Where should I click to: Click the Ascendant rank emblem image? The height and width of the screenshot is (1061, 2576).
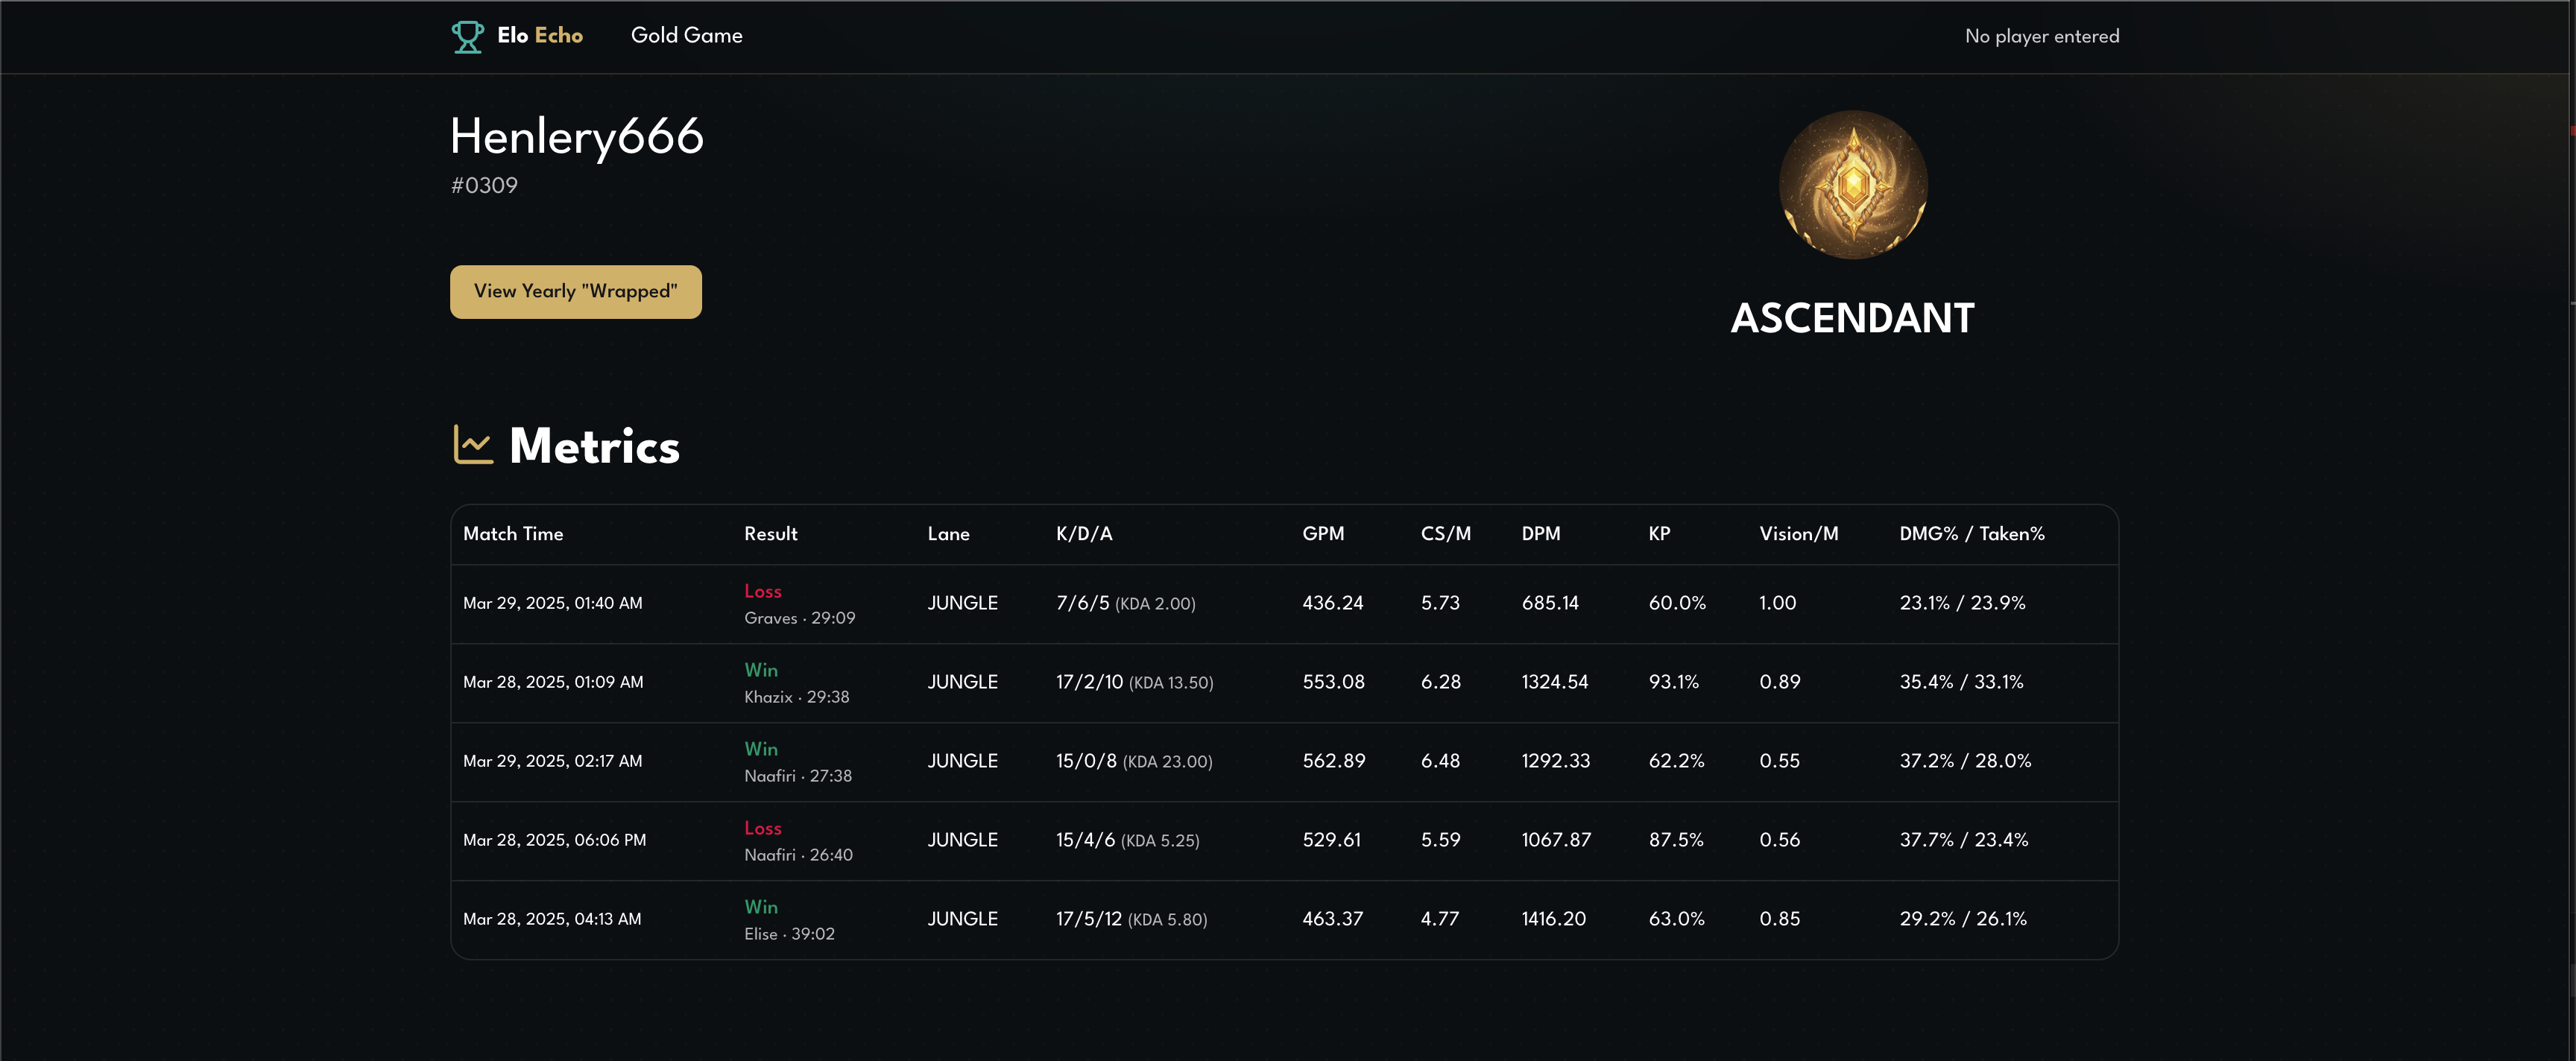click(x=1852, y=185)
